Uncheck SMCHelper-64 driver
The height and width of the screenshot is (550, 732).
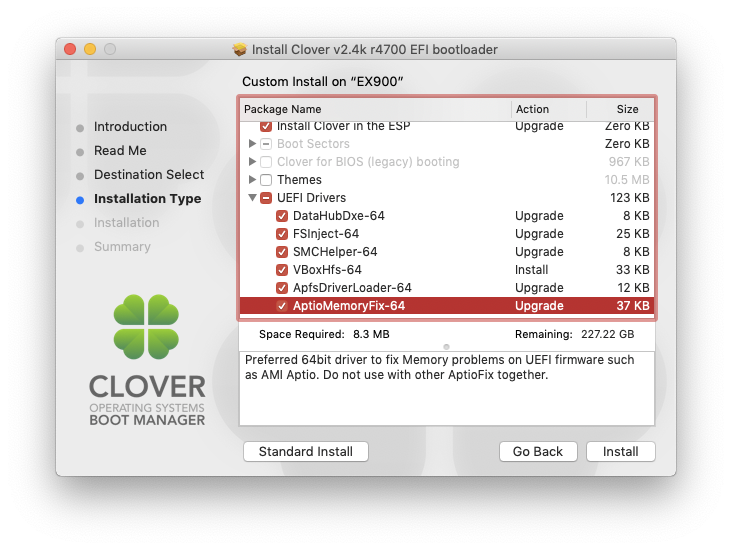[x=282, y=252]
